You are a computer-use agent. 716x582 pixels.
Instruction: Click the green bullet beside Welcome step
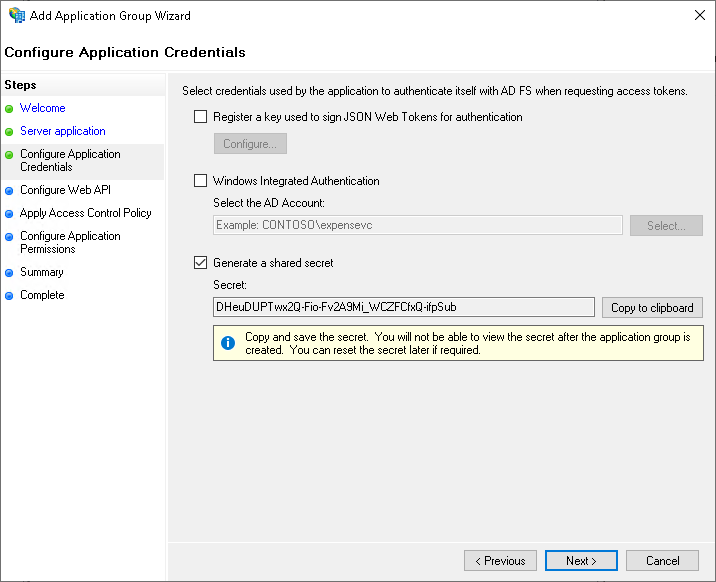[x=10, y=108]
